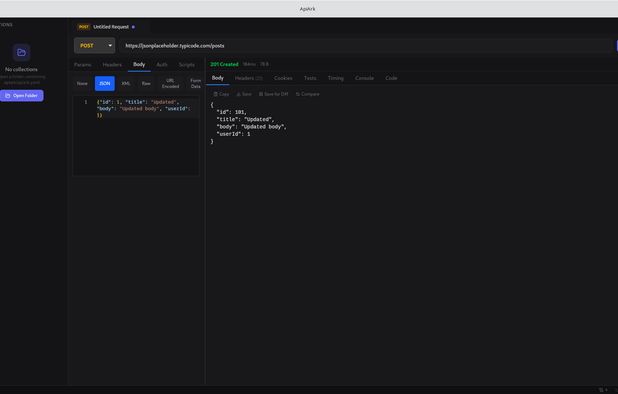The height and width of the screenshot is (394, 618).
Task: Click line number 1 in the body editor
Action: (x=86, y=102)
